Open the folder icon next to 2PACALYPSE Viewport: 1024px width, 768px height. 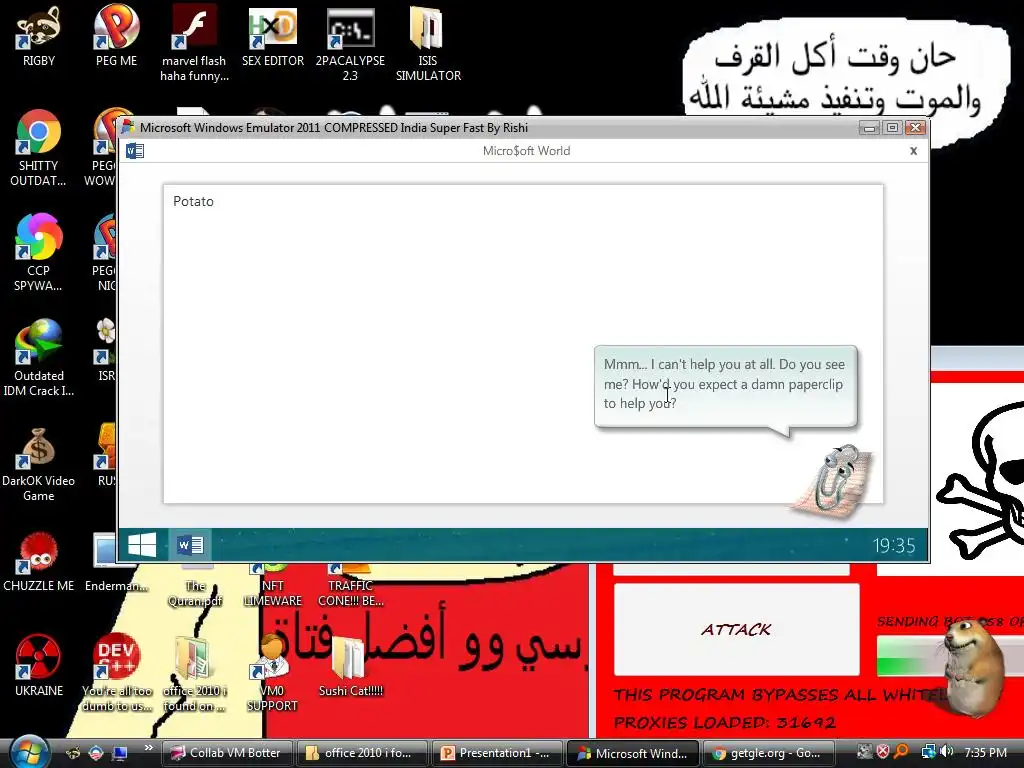click(428, 43)
